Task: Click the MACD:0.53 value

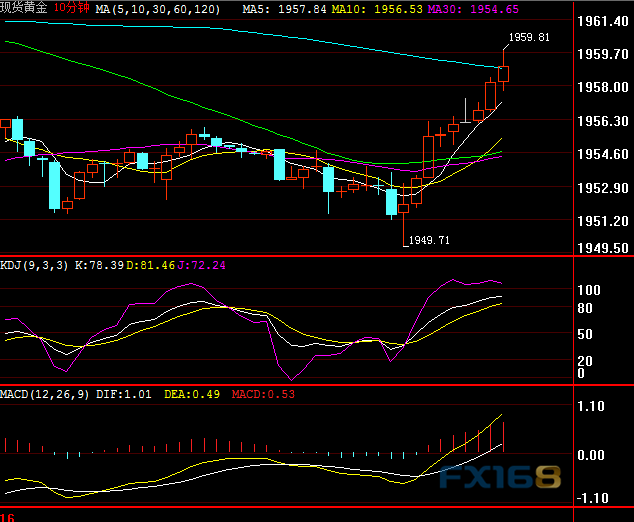Action: [x=263, y=394]
